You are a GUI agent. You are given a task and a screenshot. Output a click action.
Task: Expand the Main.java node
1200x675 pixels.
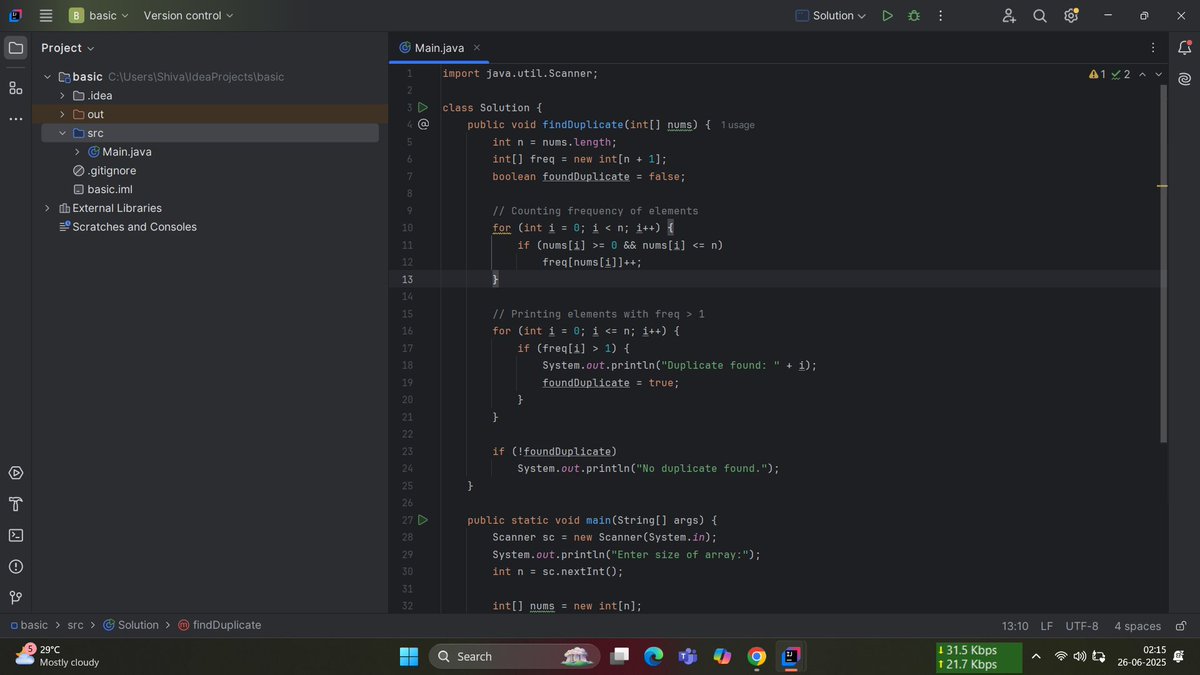click(x=77, y=152)
